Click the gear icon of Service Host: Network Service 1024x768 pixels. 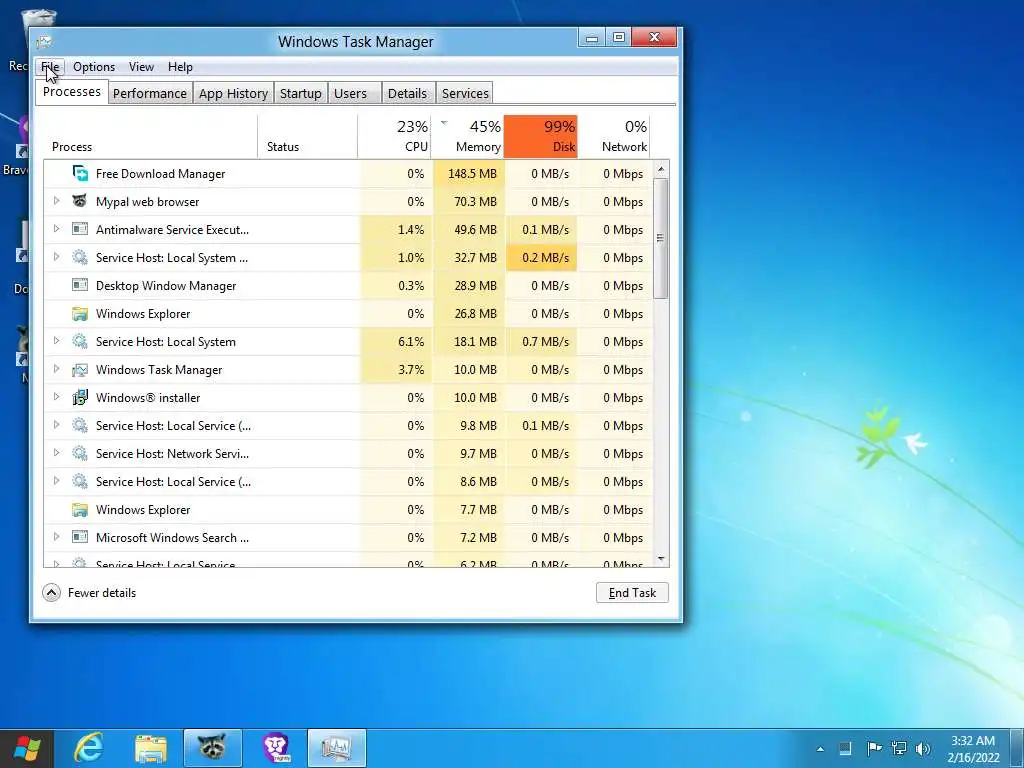point(80,453)
